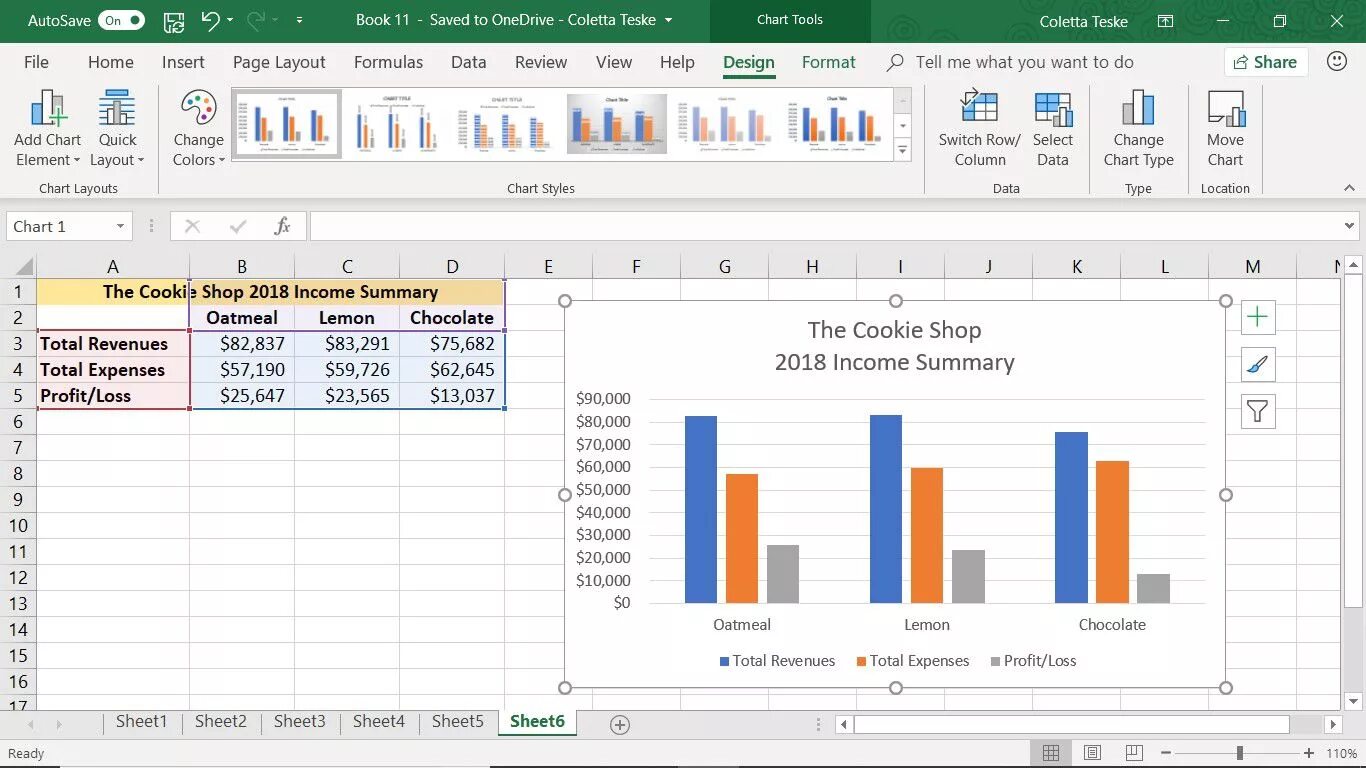Screen dimensions: 1366x768
Task: Switch to Sheet1 tab
Action: [x=141, y=721]
